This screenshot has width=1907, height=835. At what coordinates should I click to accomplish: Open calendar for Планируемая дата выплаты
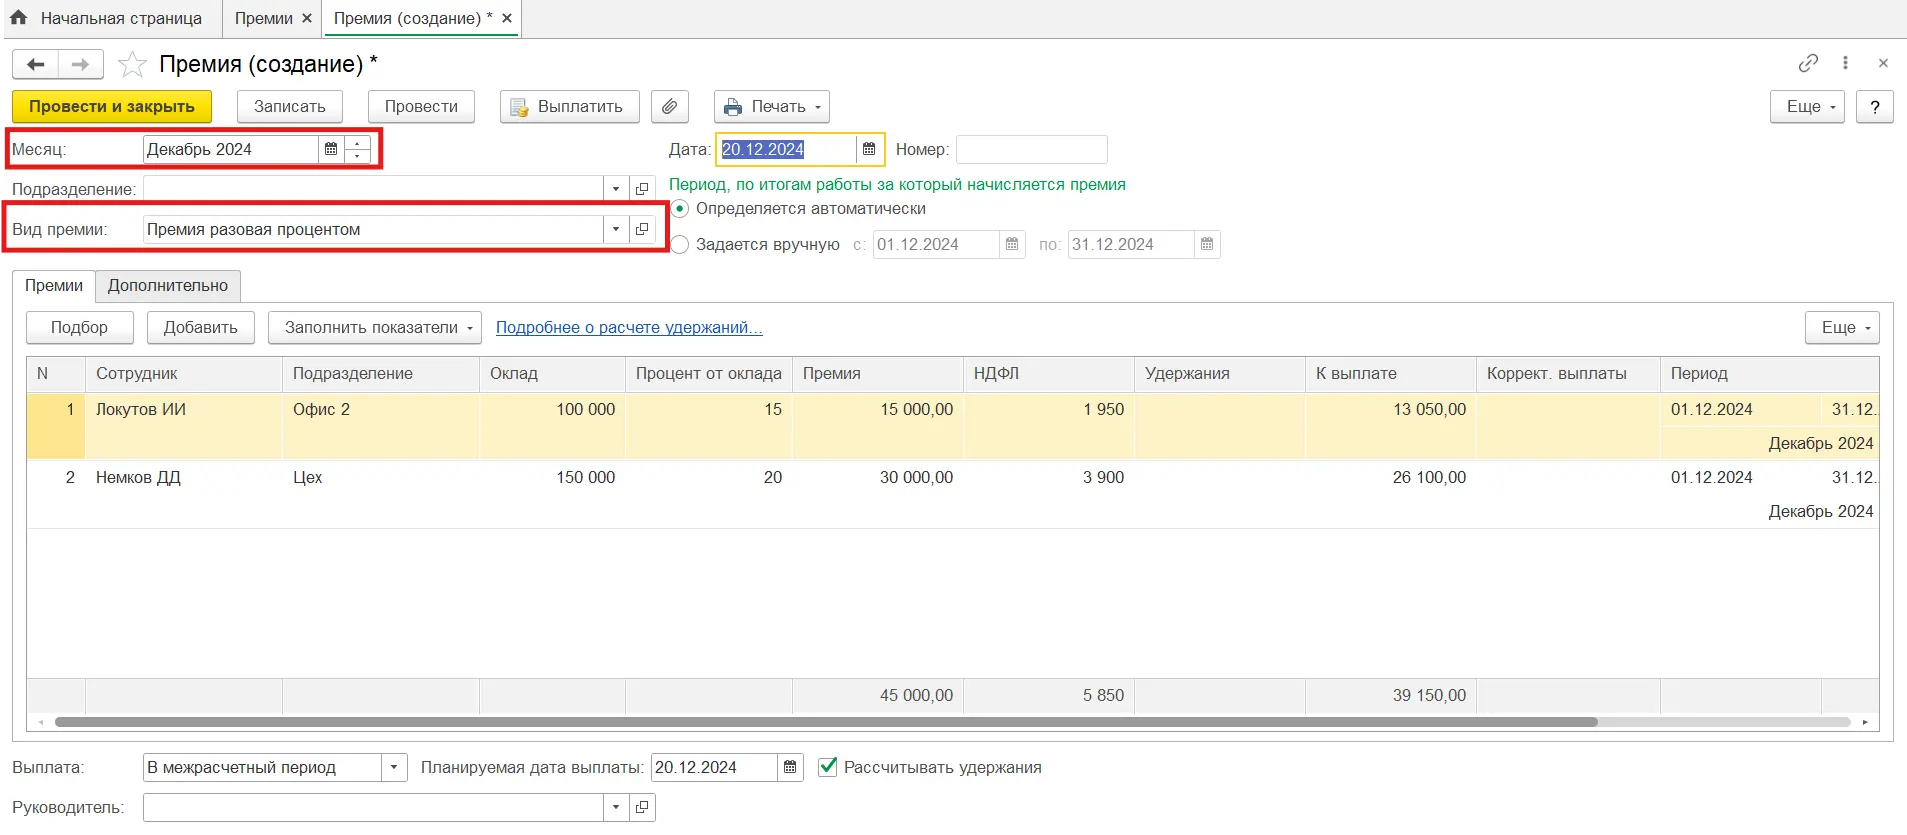point(790,767)
